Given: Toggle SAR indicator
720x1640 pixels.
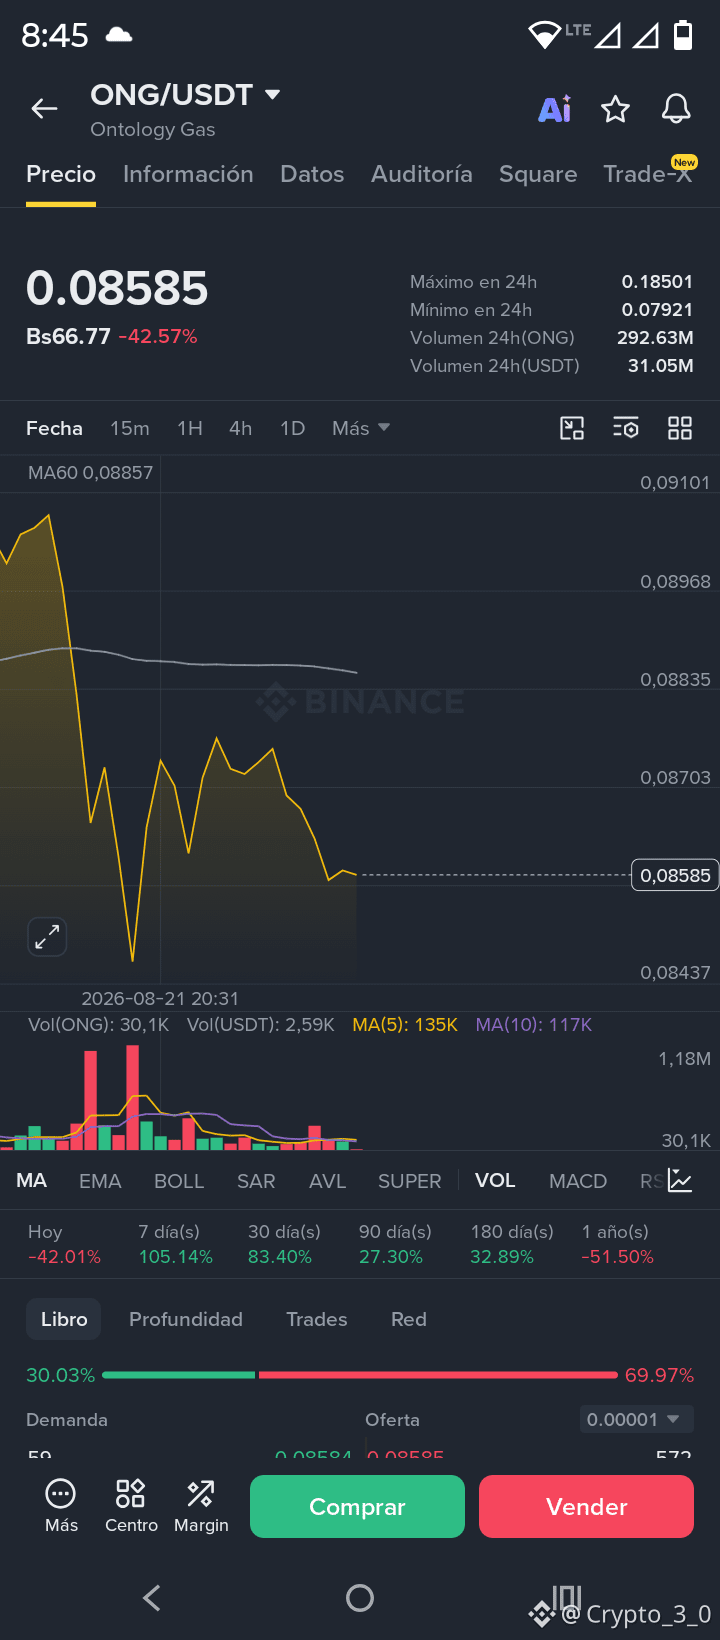Looking at the screenshot, I should (x=256, y=1181).
